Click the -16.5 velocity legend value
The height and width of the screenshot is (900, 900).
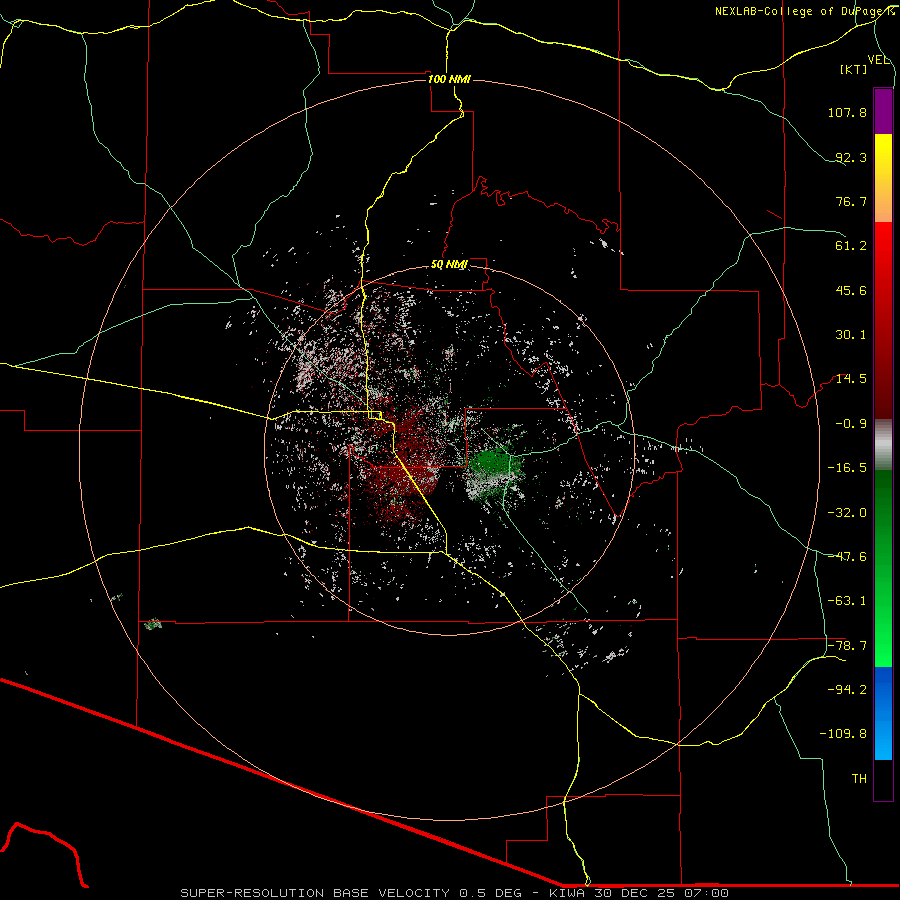point(847,468)
